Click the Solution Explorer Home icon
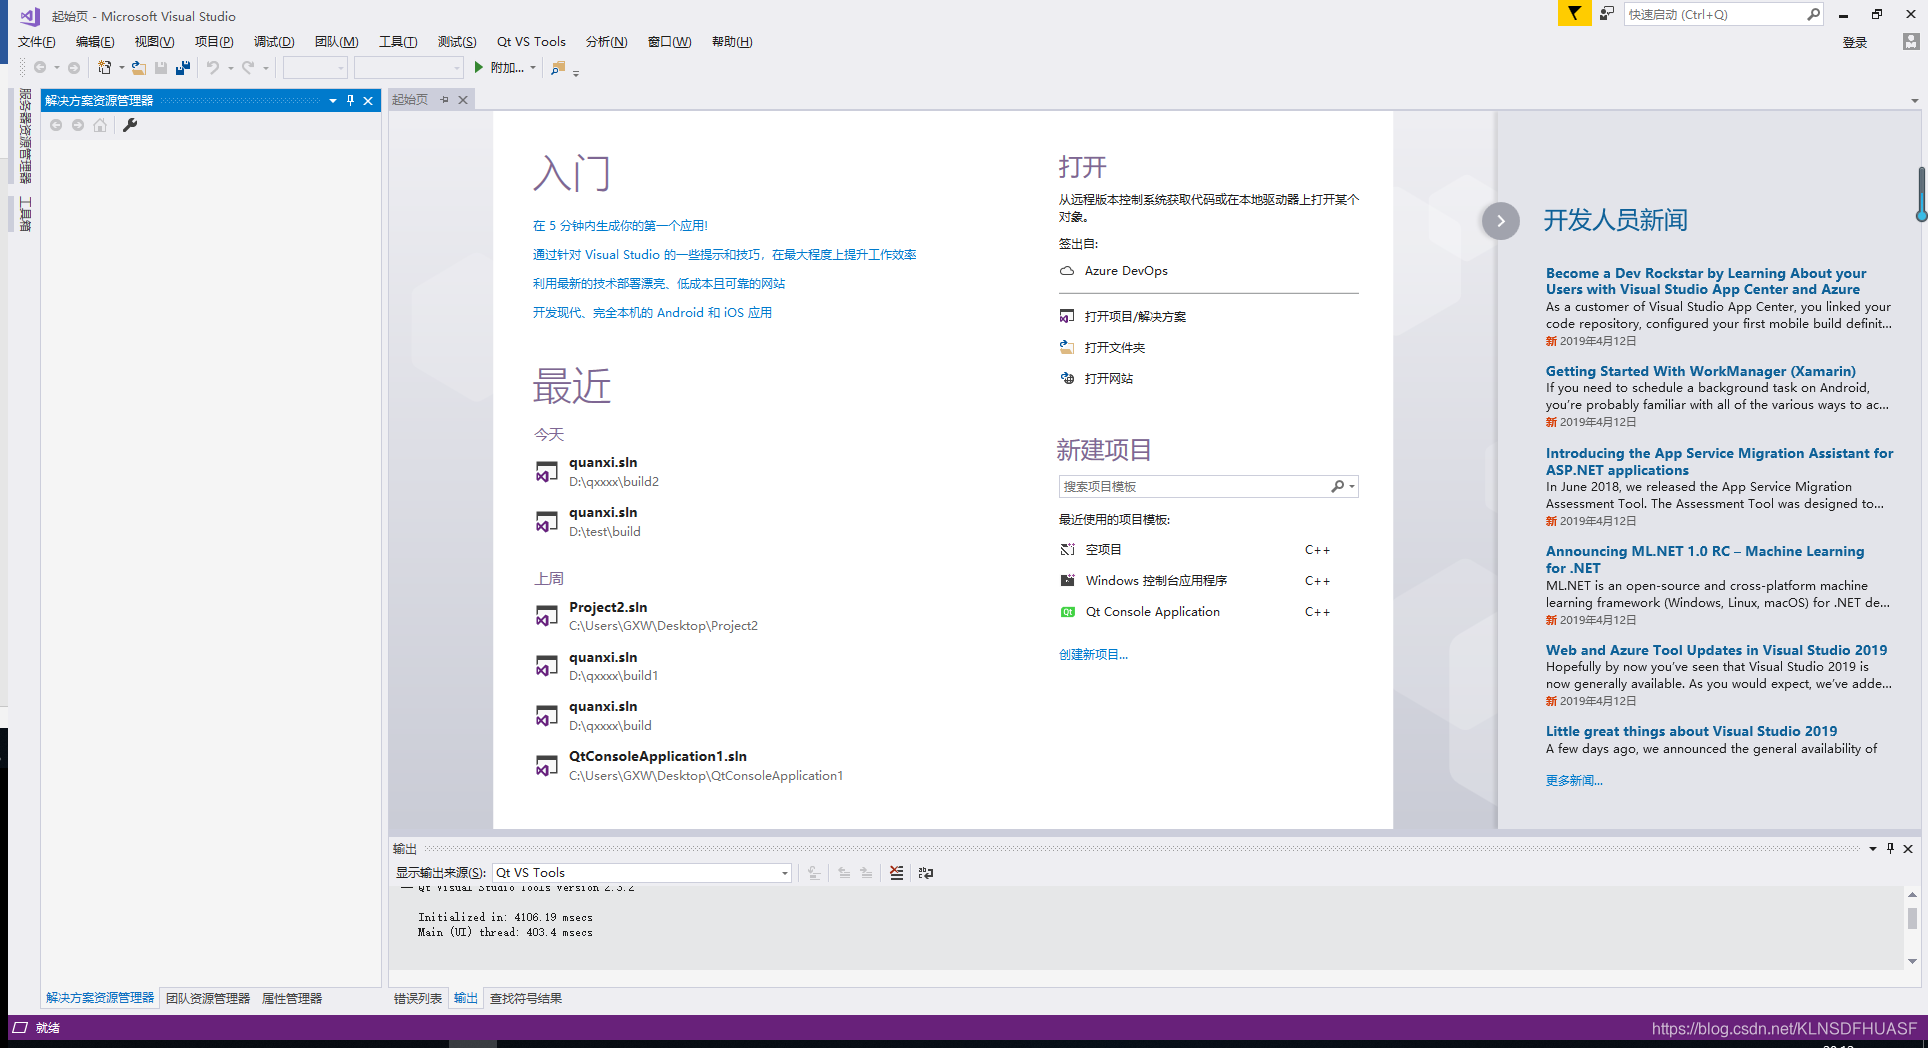Image resolution: width=1928 pixels, height=1048 pixels. click(100, 125)
